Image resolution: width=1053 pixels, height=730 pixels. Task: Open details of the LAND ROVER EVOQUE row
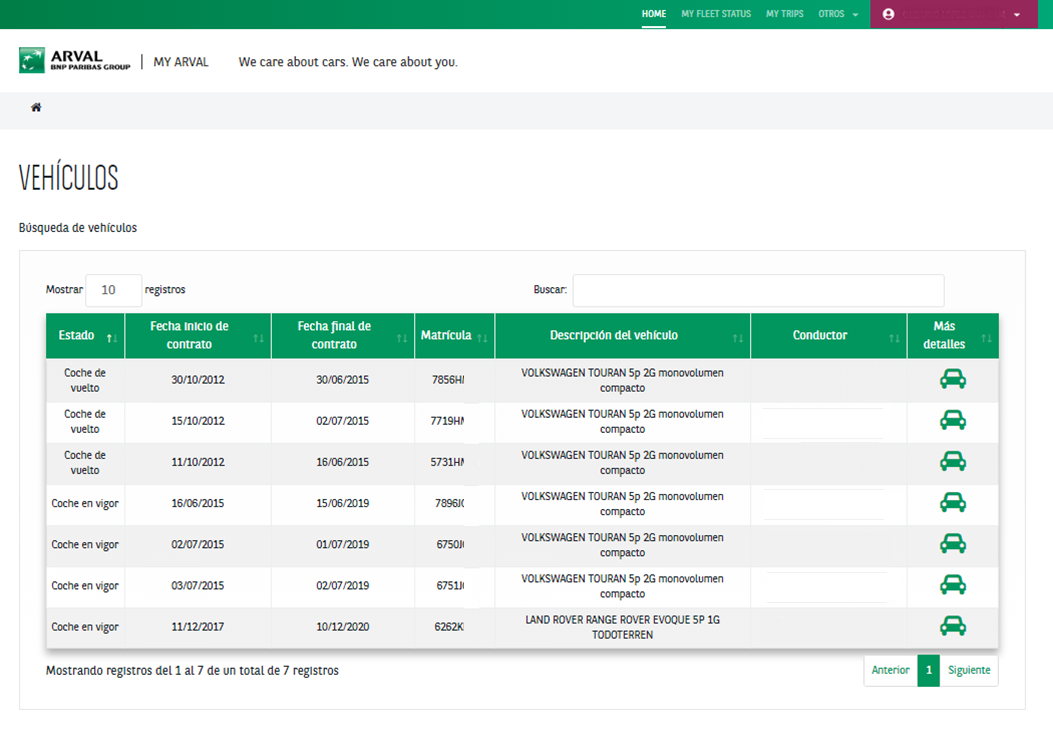point(953,625)
